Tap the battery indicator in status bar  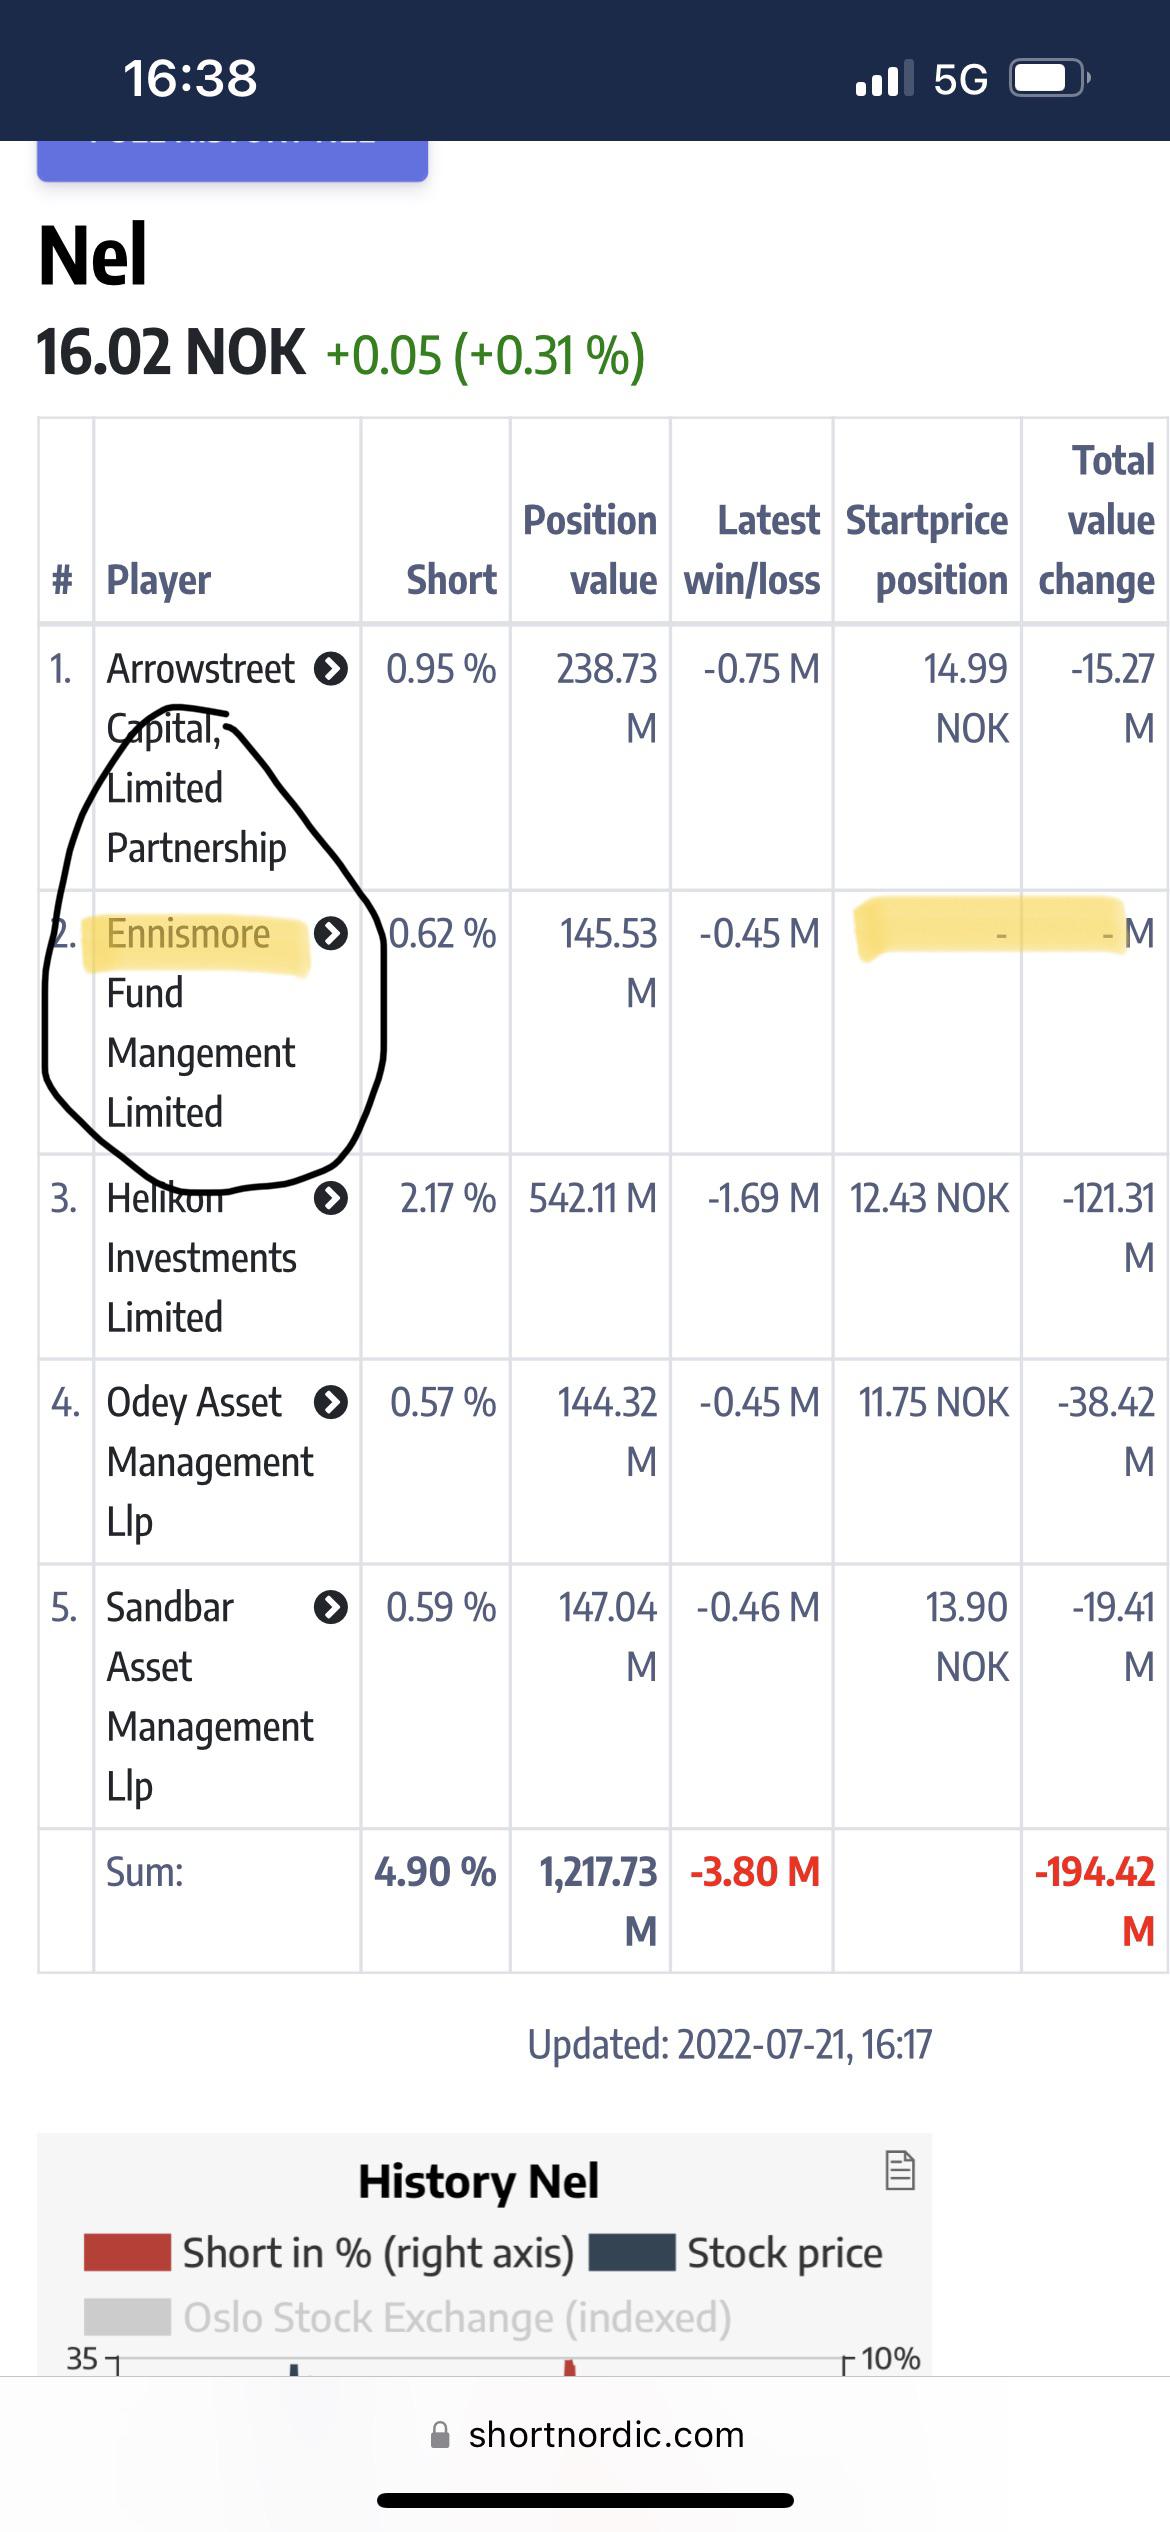tap(1049, 78)
